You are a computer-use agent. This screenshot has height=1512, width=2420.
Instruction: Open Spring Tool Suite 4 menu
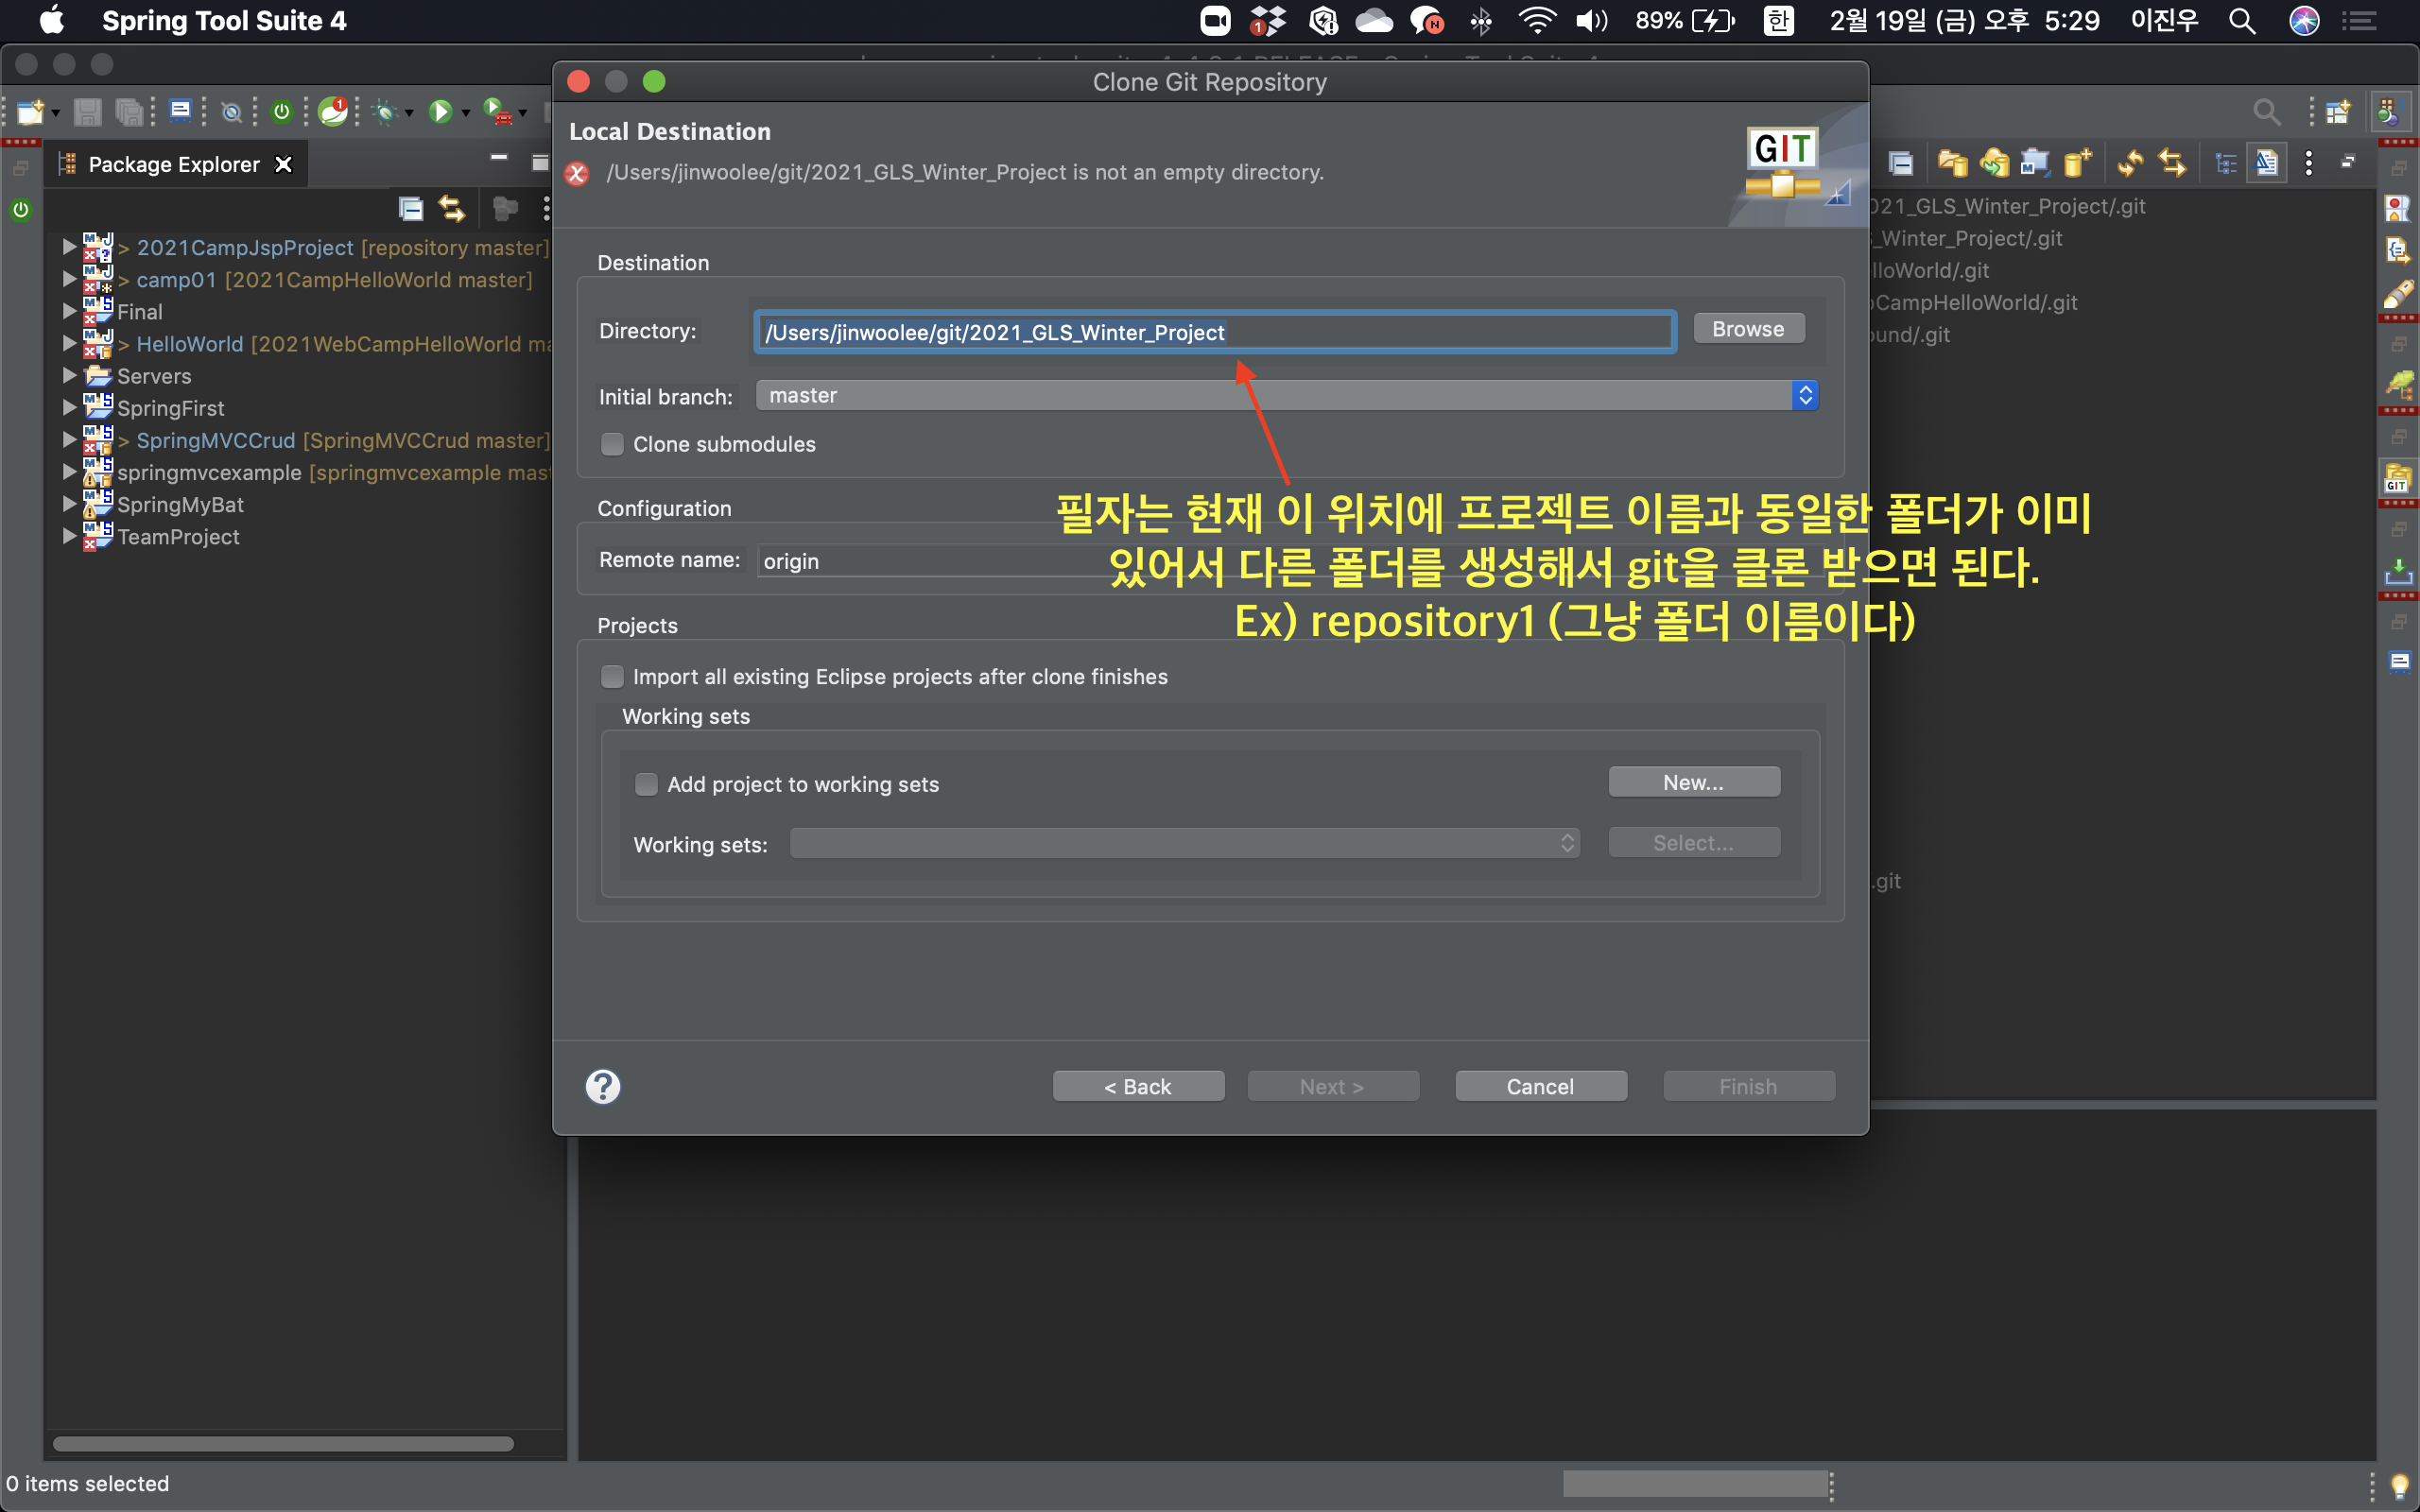click(224, 21)
